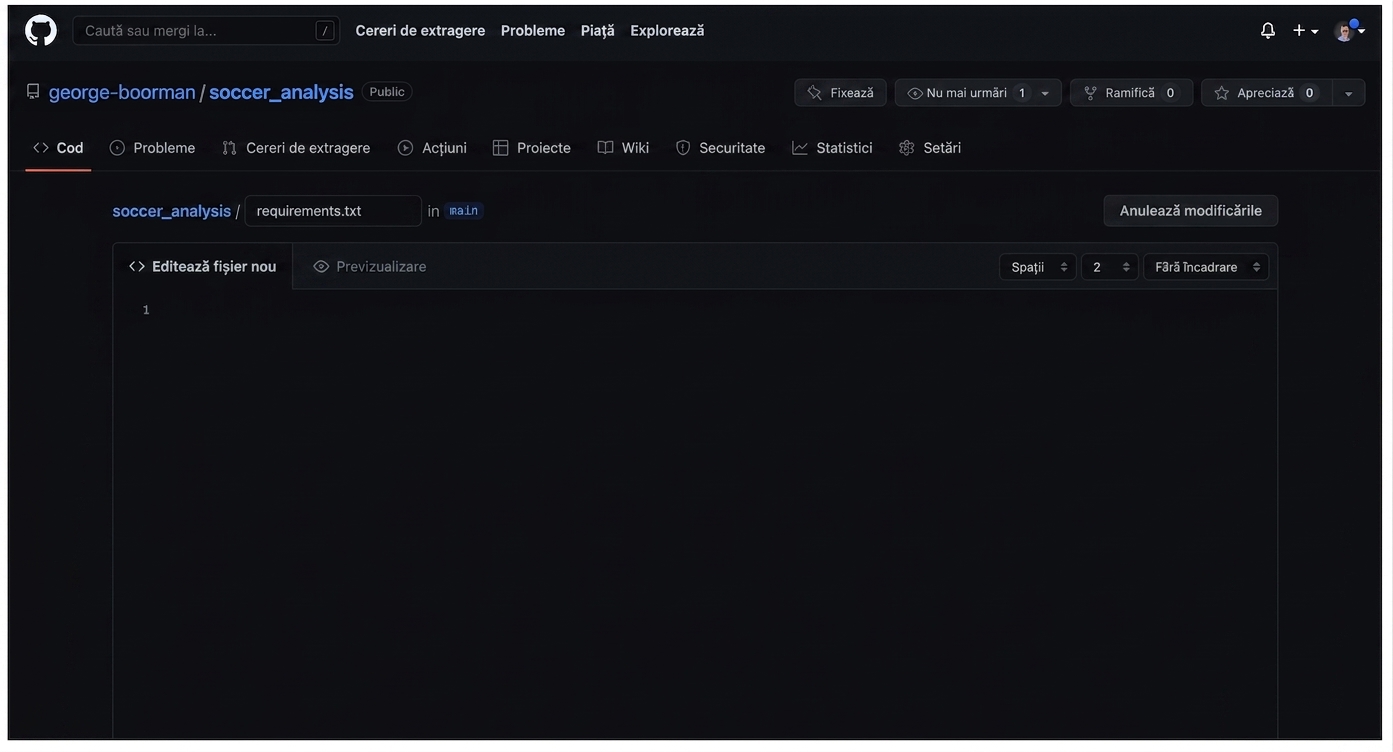Switch to the 'Cereri de extragere' repository tab
Image resolution: width=1393 pixels, height=752 pixels.
pyautogui.click(x=296, y=148)
